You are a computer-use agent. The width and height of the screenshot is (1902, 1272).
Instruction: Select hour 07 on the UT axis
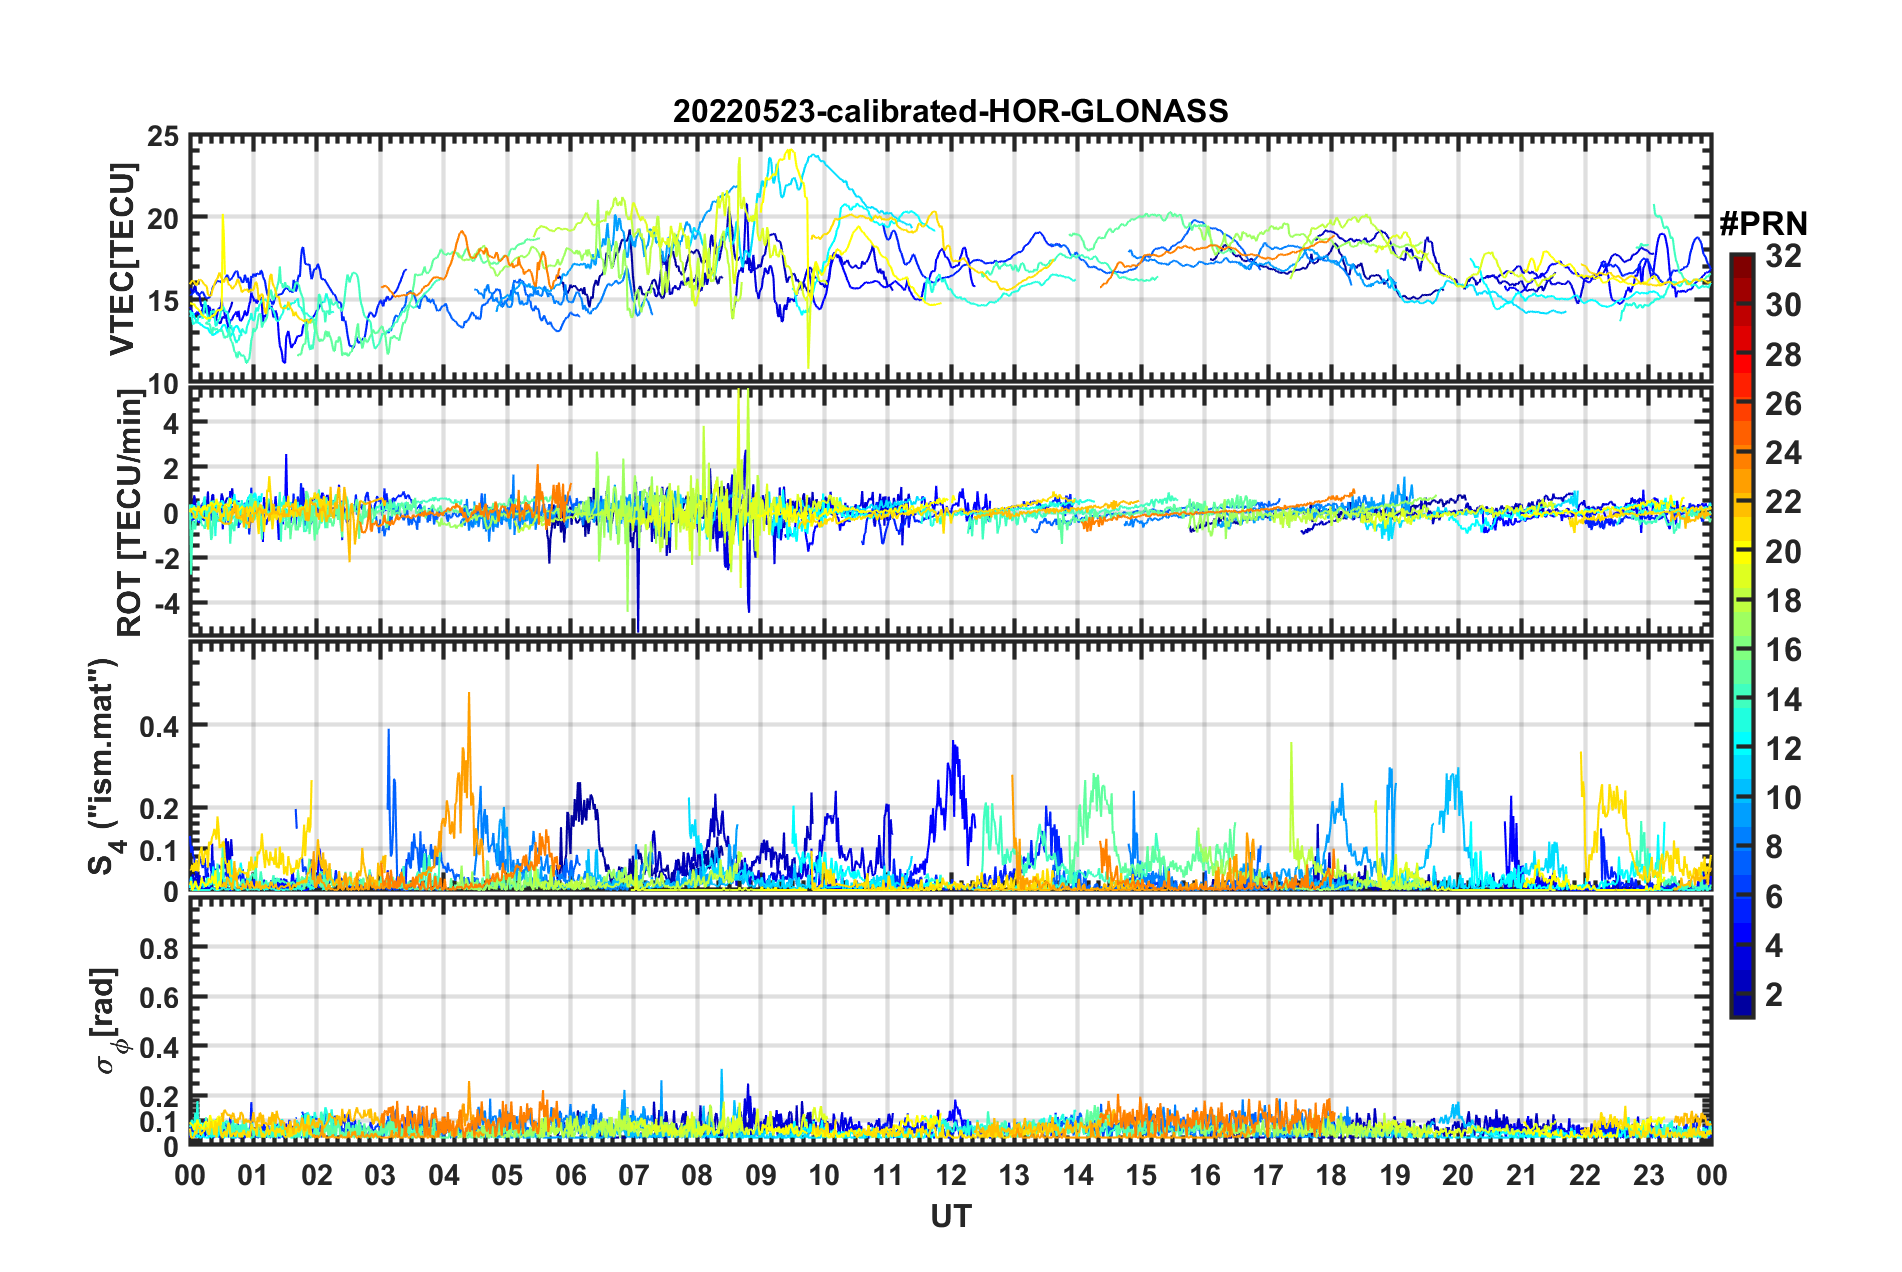tap(634, 1175)
